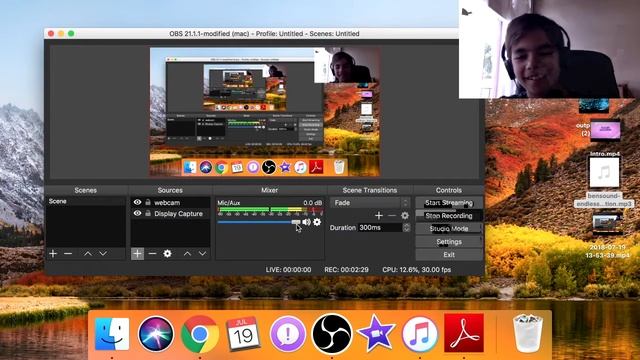
Task: Click Mixer panel header
Action: [269, 190]
